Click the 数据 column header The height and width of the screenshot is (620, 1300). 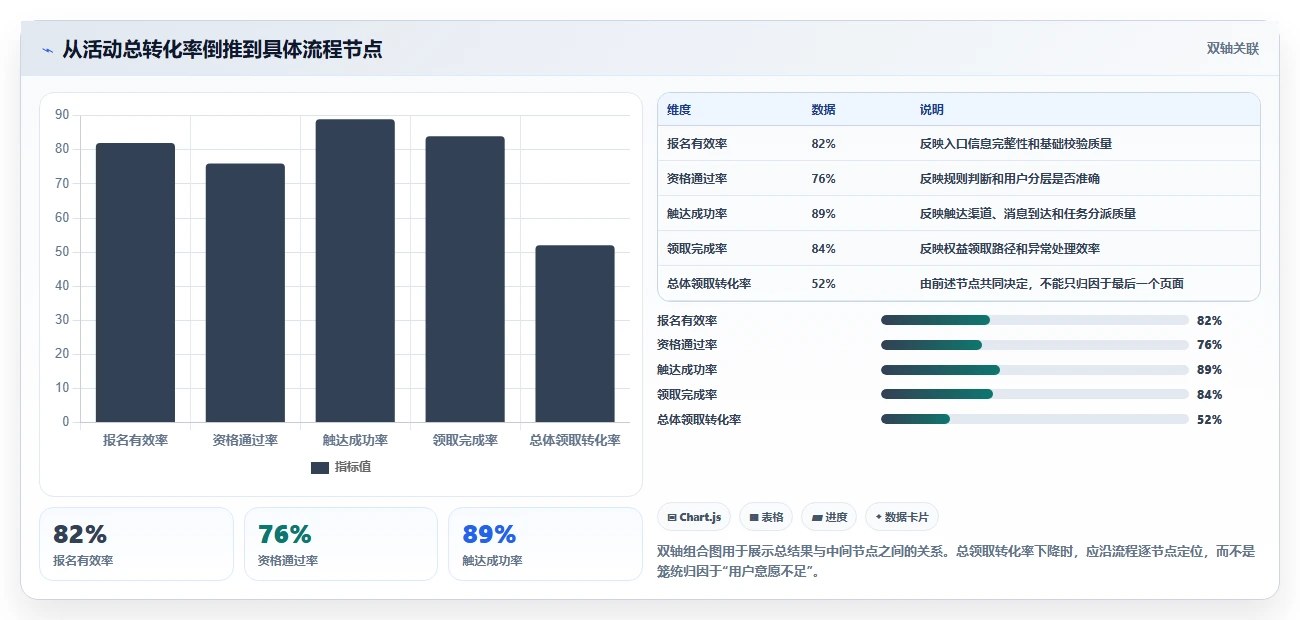(823, 110)
